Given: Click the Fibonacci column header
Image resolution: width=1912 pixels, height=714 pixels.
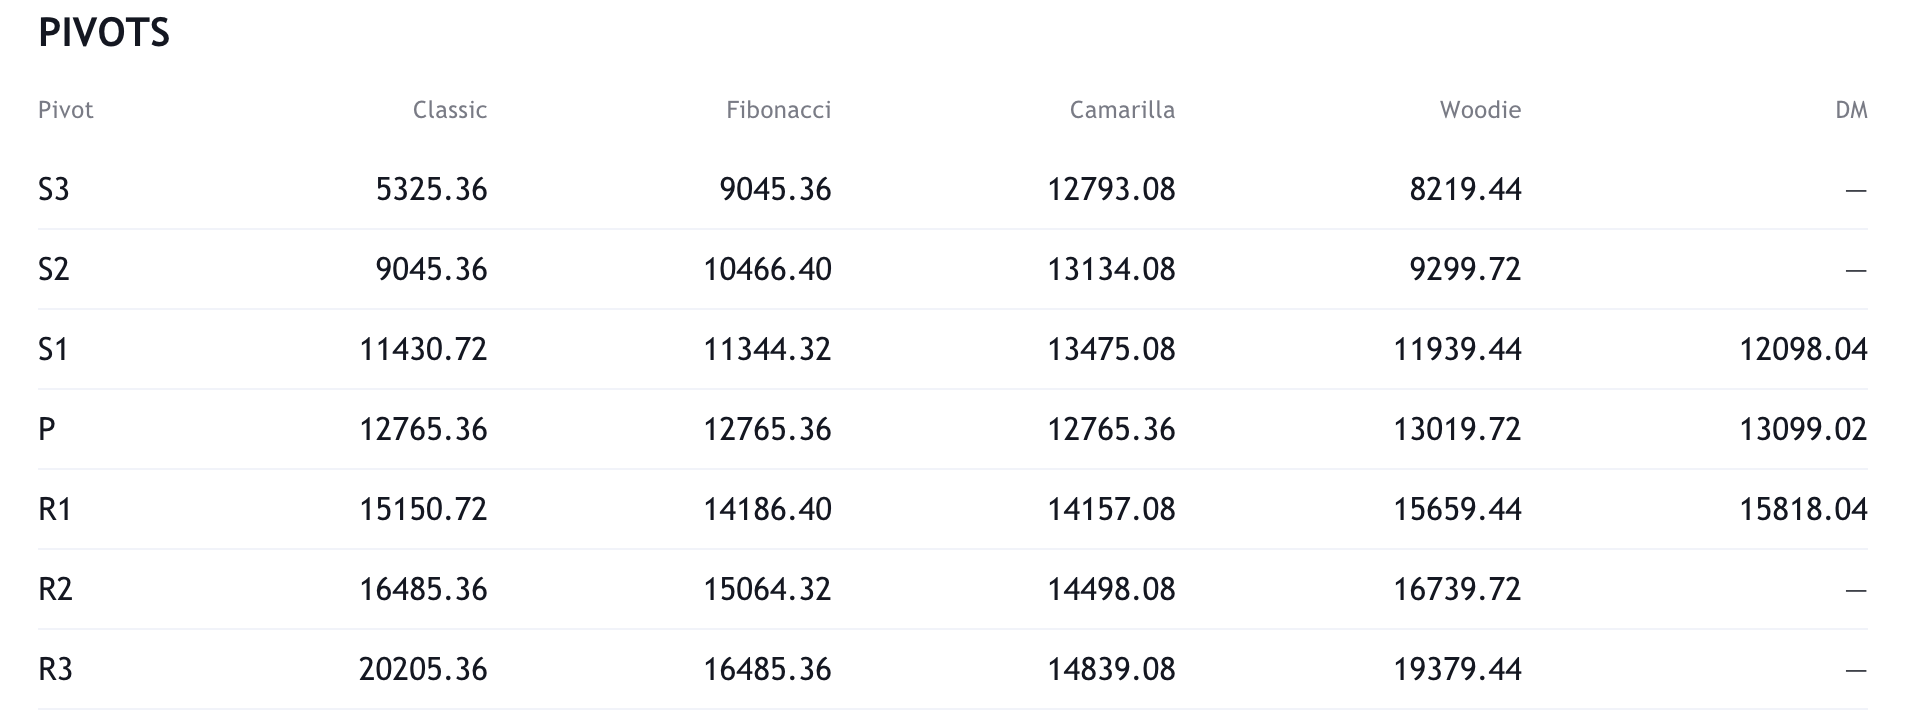Looking at the screenshot, I should (778, 110).
